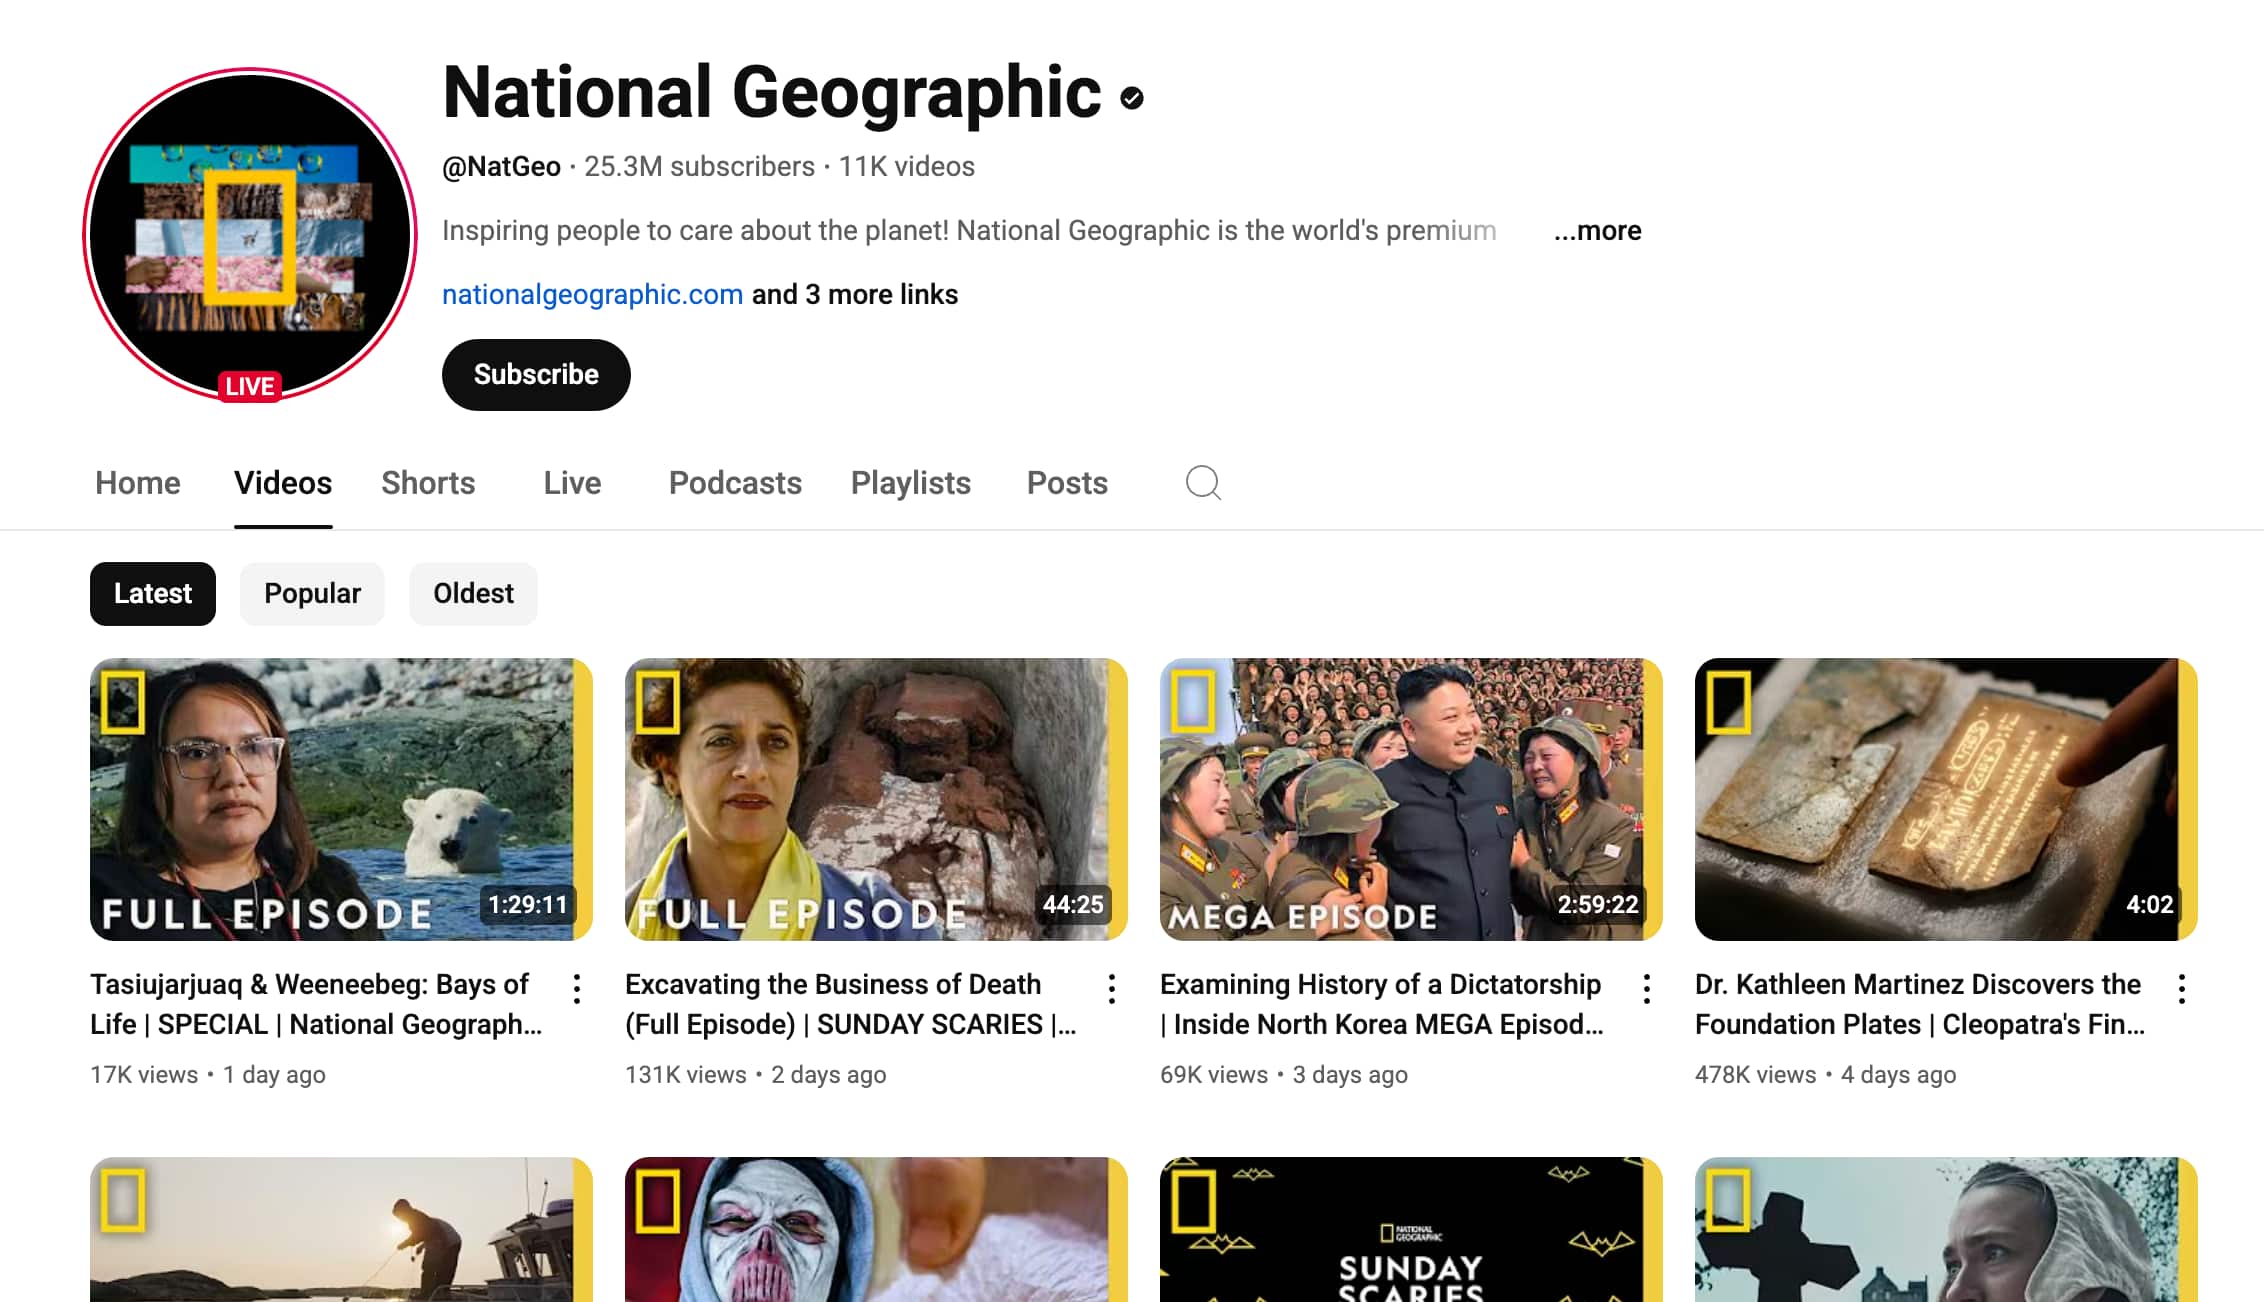This screenshot has width=2264, height=1302.
Task: Click the red LIVE badge on avatar
Action: pos(250,386)
